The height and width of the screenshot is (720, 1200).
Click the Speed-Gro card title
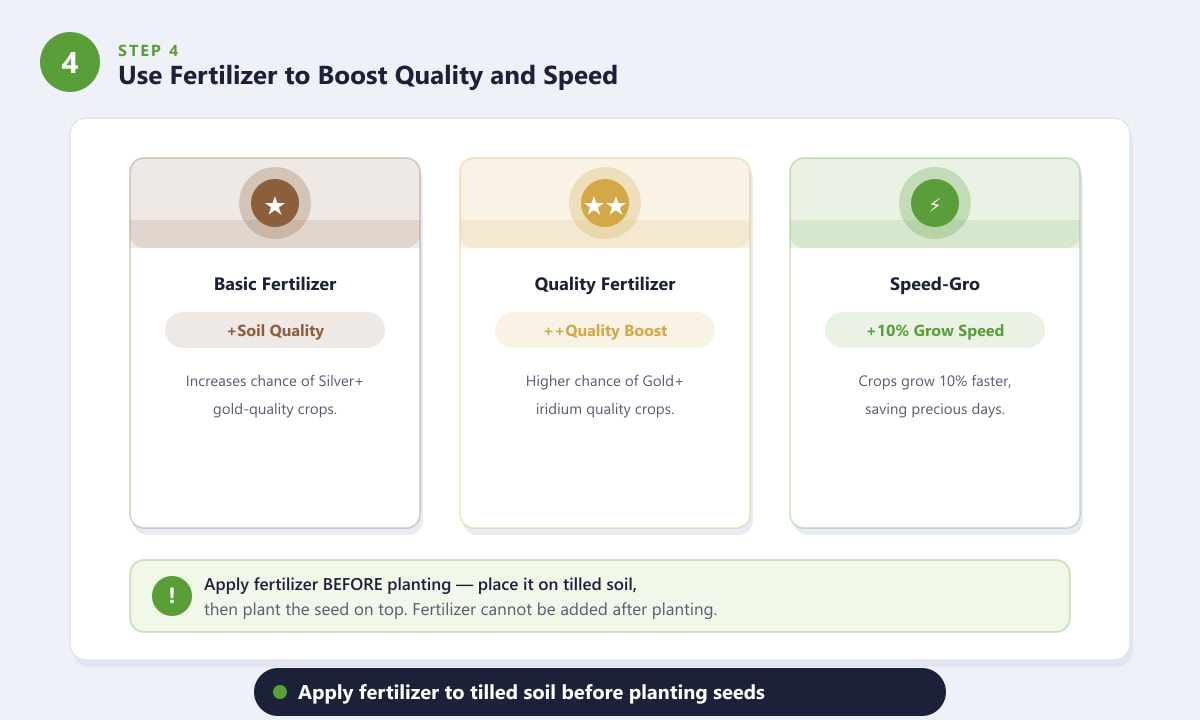pos(935,284)
